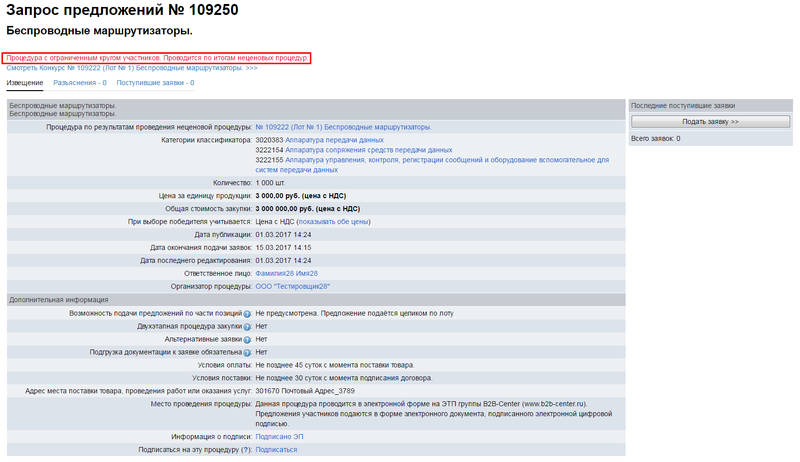Open organizer 'ООО "Тестировщик28"' link
800x462 pixels.
tap(292, 286)
